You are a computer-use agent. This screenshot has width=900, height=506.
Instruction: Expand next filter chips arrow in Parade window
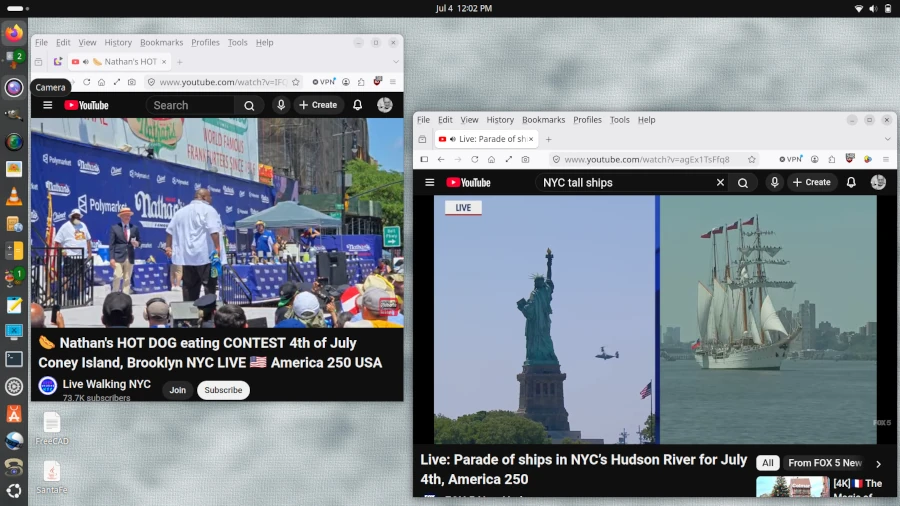pyautogui.click(x=878, y=464)
